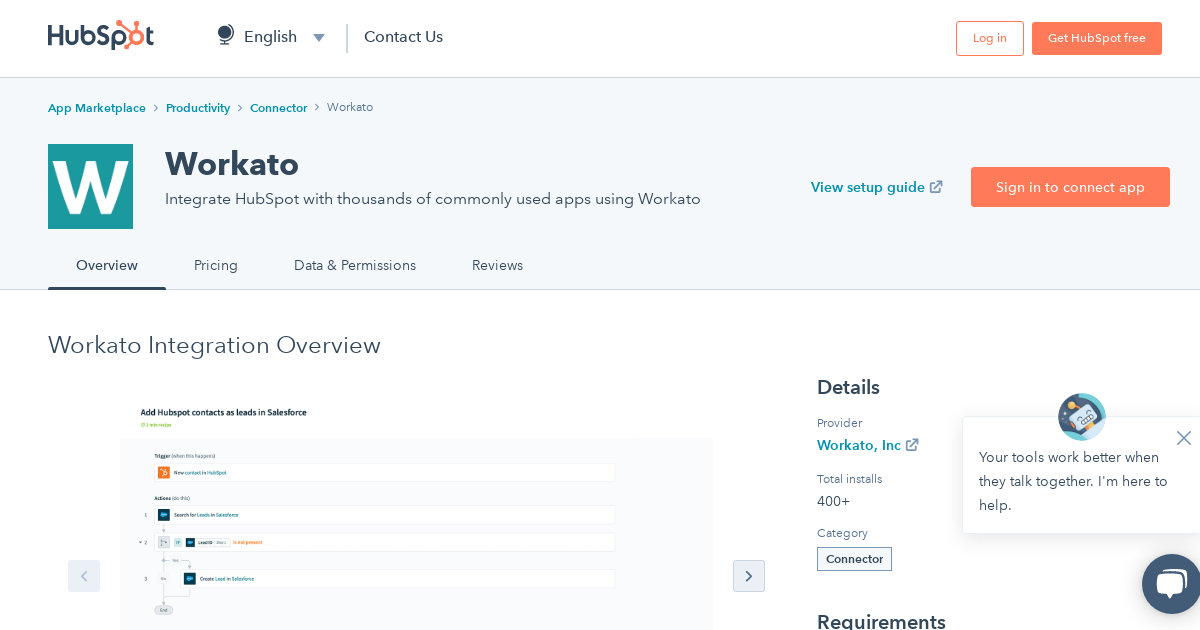Open the chat widget bubble
Screen dimensions: 1200x630
[x=1171, y=584]
